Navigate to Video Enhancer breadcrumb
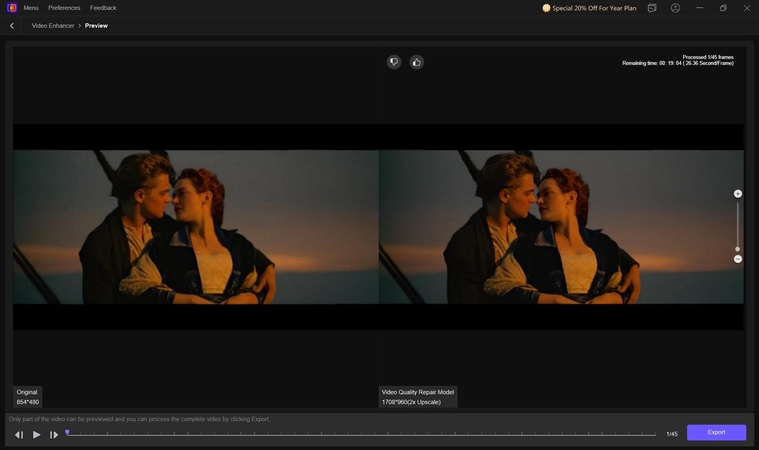Screen dimensions: 759x450 pyautogui.click(x=53, y=26)
